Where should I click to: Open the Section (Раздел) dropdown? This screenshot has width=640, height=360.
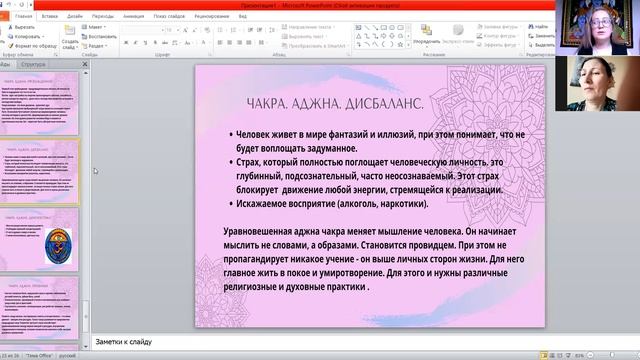(95, 46)
